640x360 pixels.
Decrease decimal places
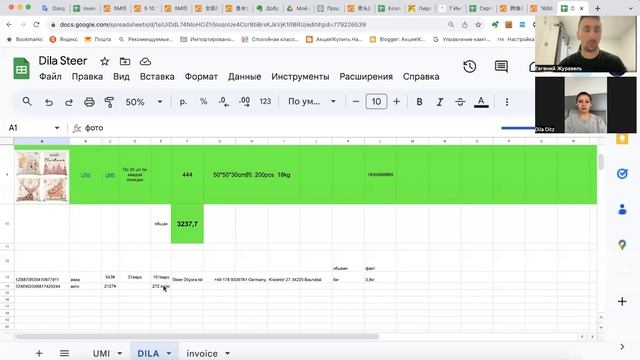(x=224, y=102)
